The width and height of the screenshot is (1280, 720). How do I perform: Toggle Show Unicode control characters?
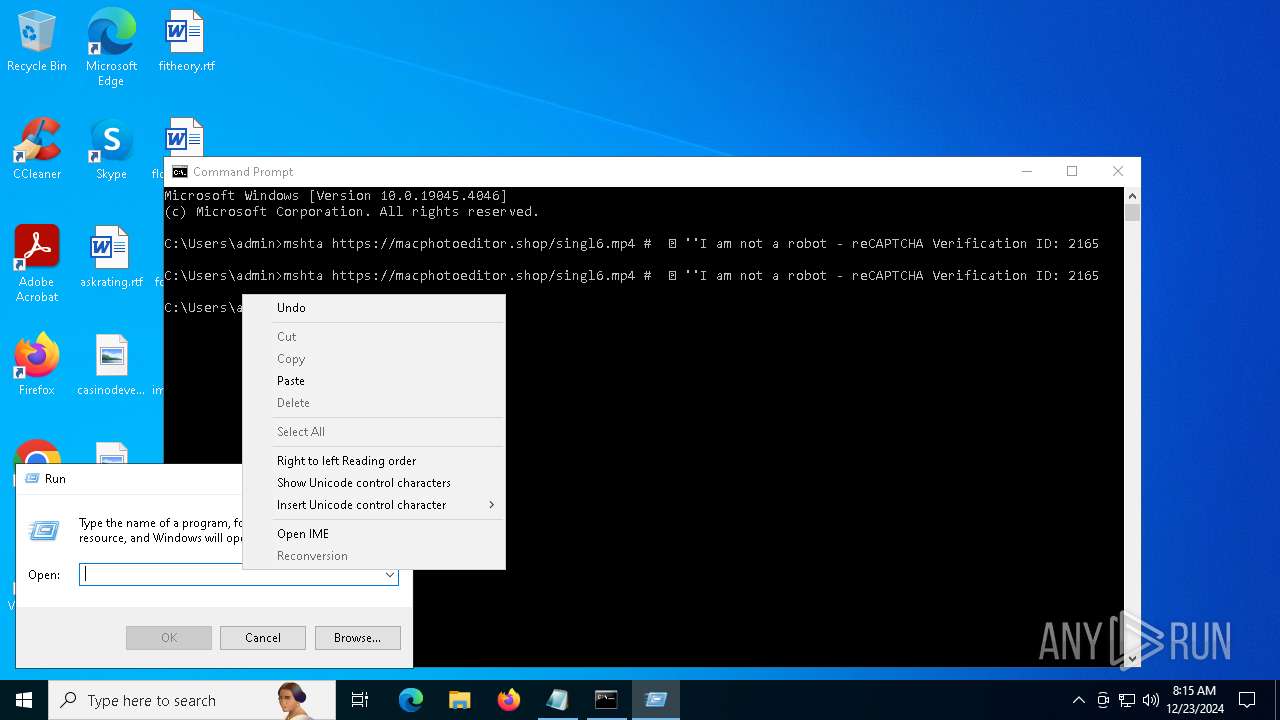374,483
